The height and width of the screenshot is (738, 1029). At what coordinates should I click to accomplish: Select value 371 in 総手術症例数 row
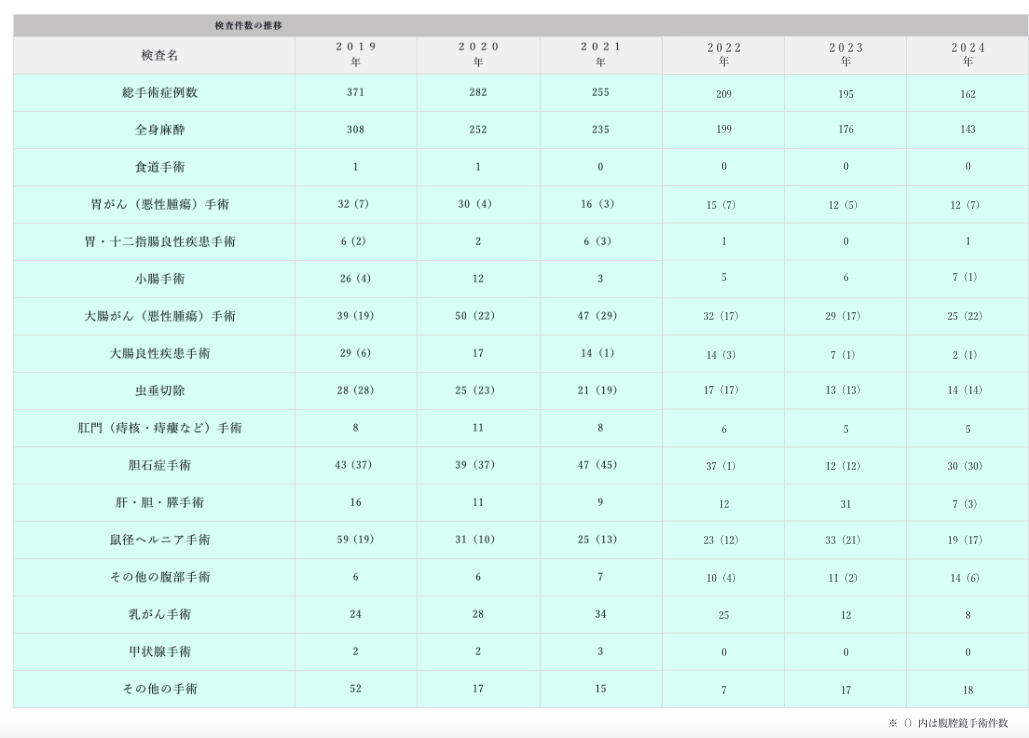tap(356, 92)
